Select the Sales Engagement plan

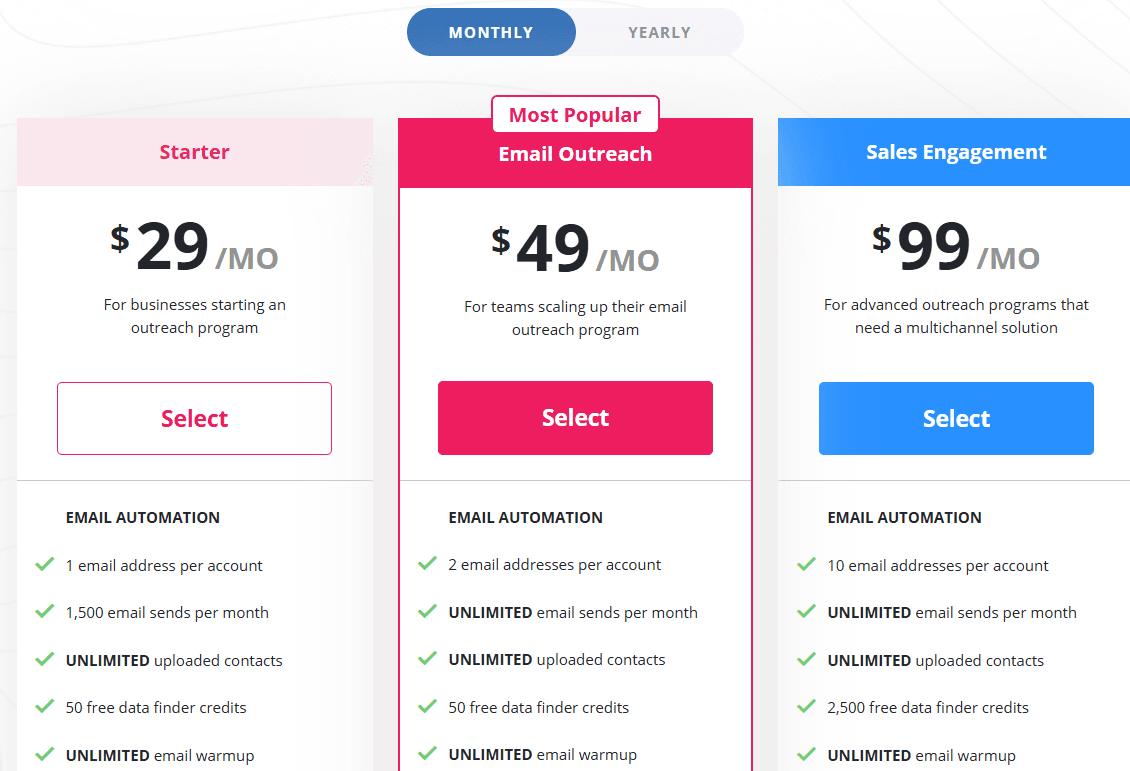click(x=956, y=418)
